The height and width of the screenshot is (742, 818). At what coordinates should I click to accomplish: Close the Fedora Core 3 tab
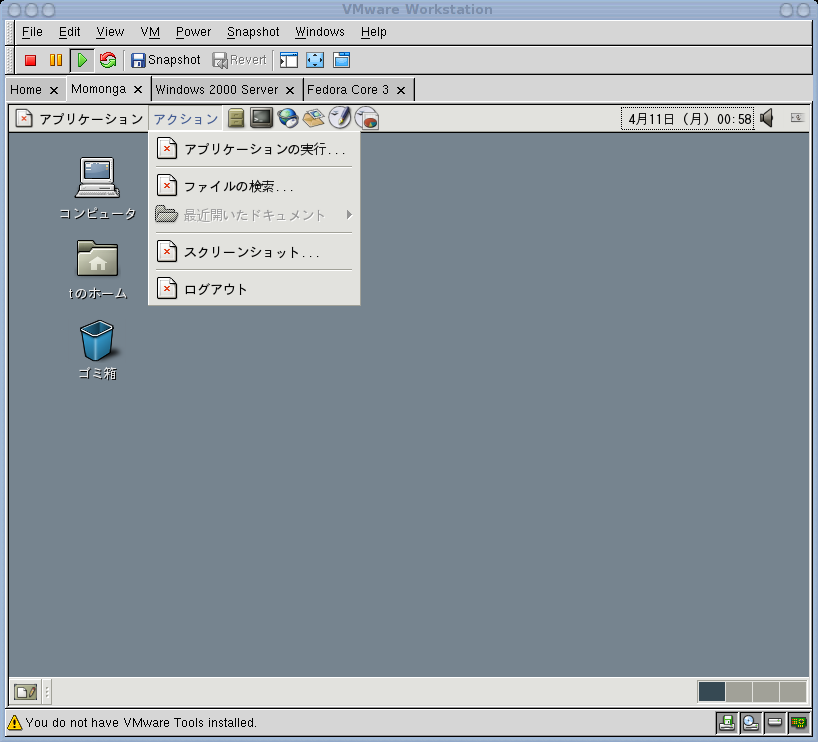click(x=401, y=90)
